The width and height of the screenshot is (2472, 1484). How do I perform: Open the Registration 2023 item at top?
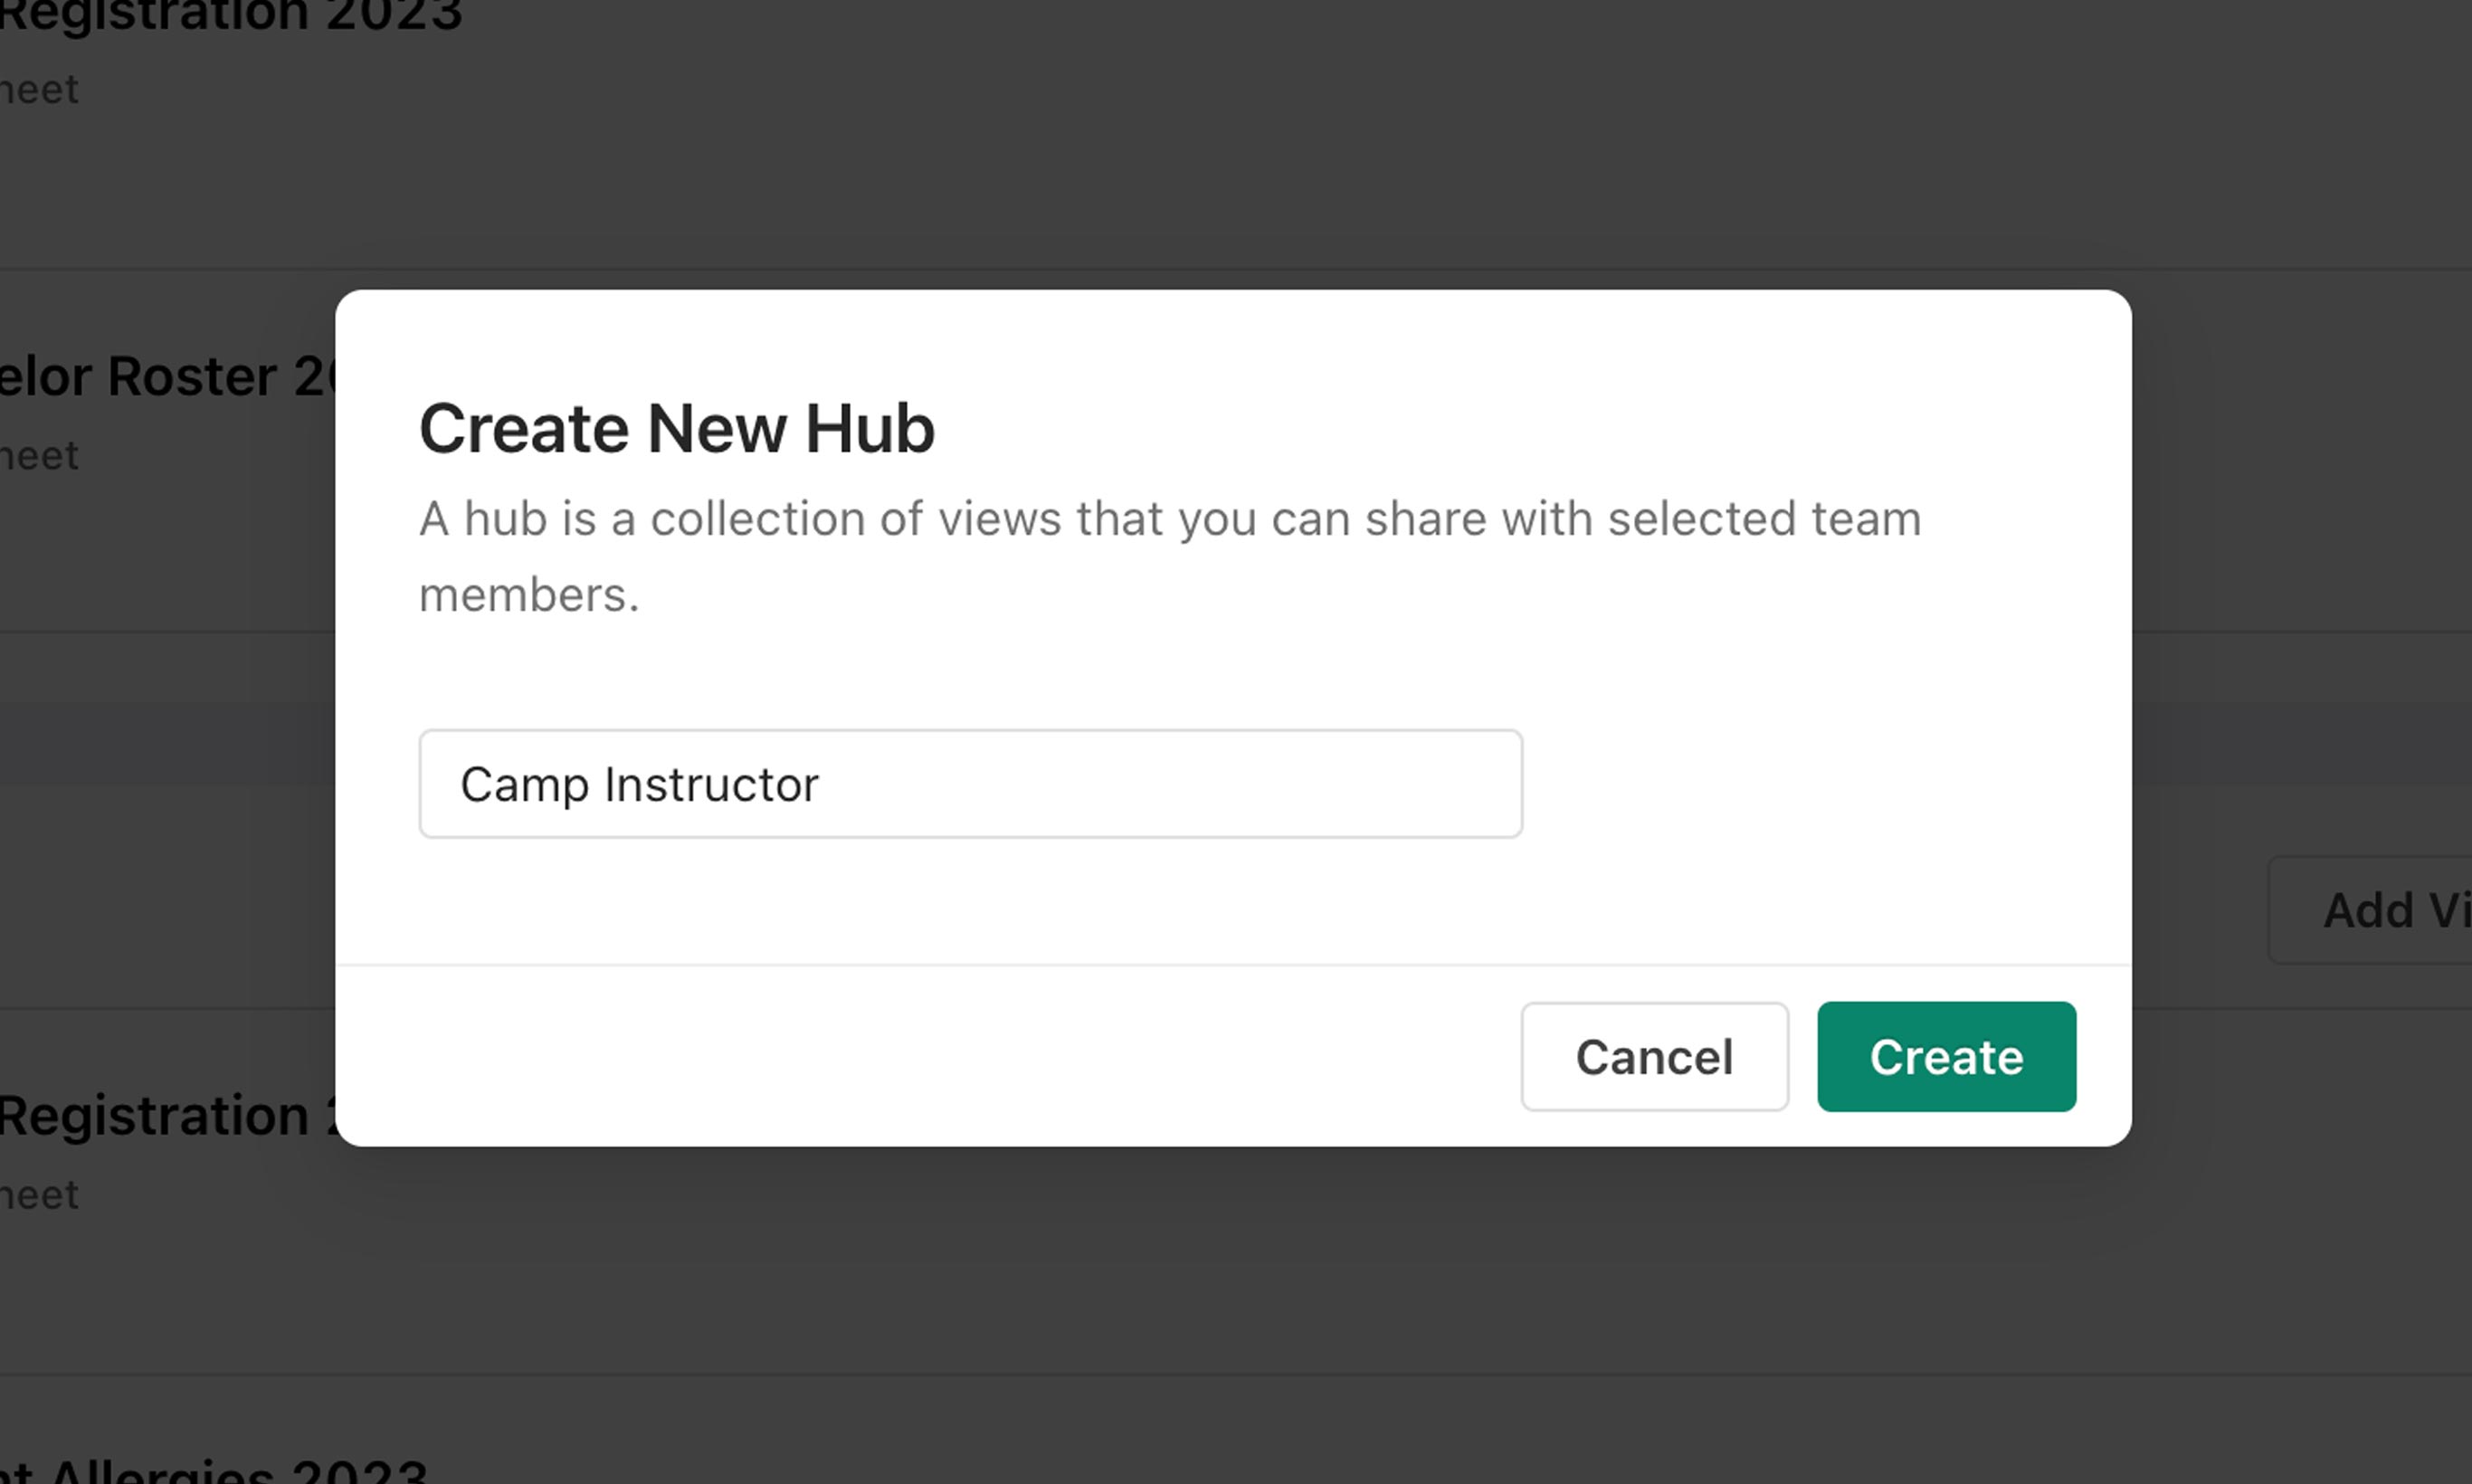(x=230, y=15)
